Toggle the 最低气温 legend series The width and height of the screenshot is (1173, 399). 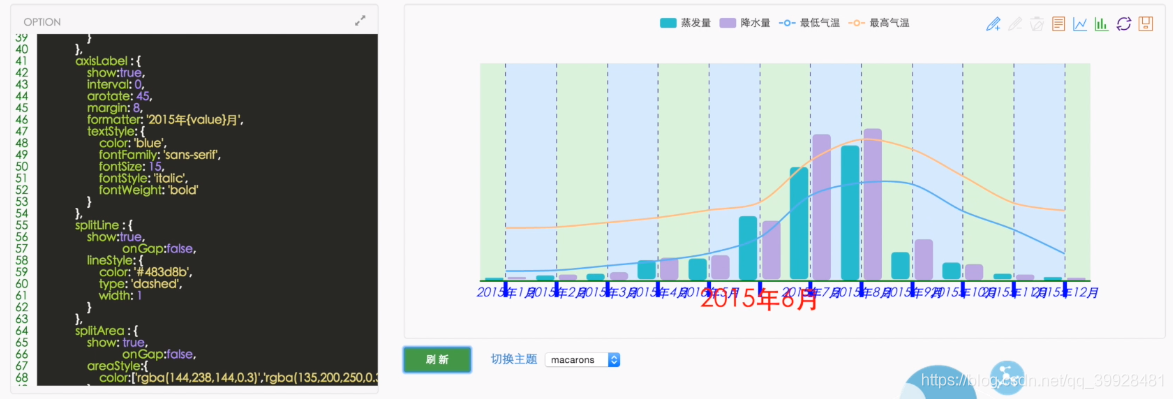(x=809, y=23)
